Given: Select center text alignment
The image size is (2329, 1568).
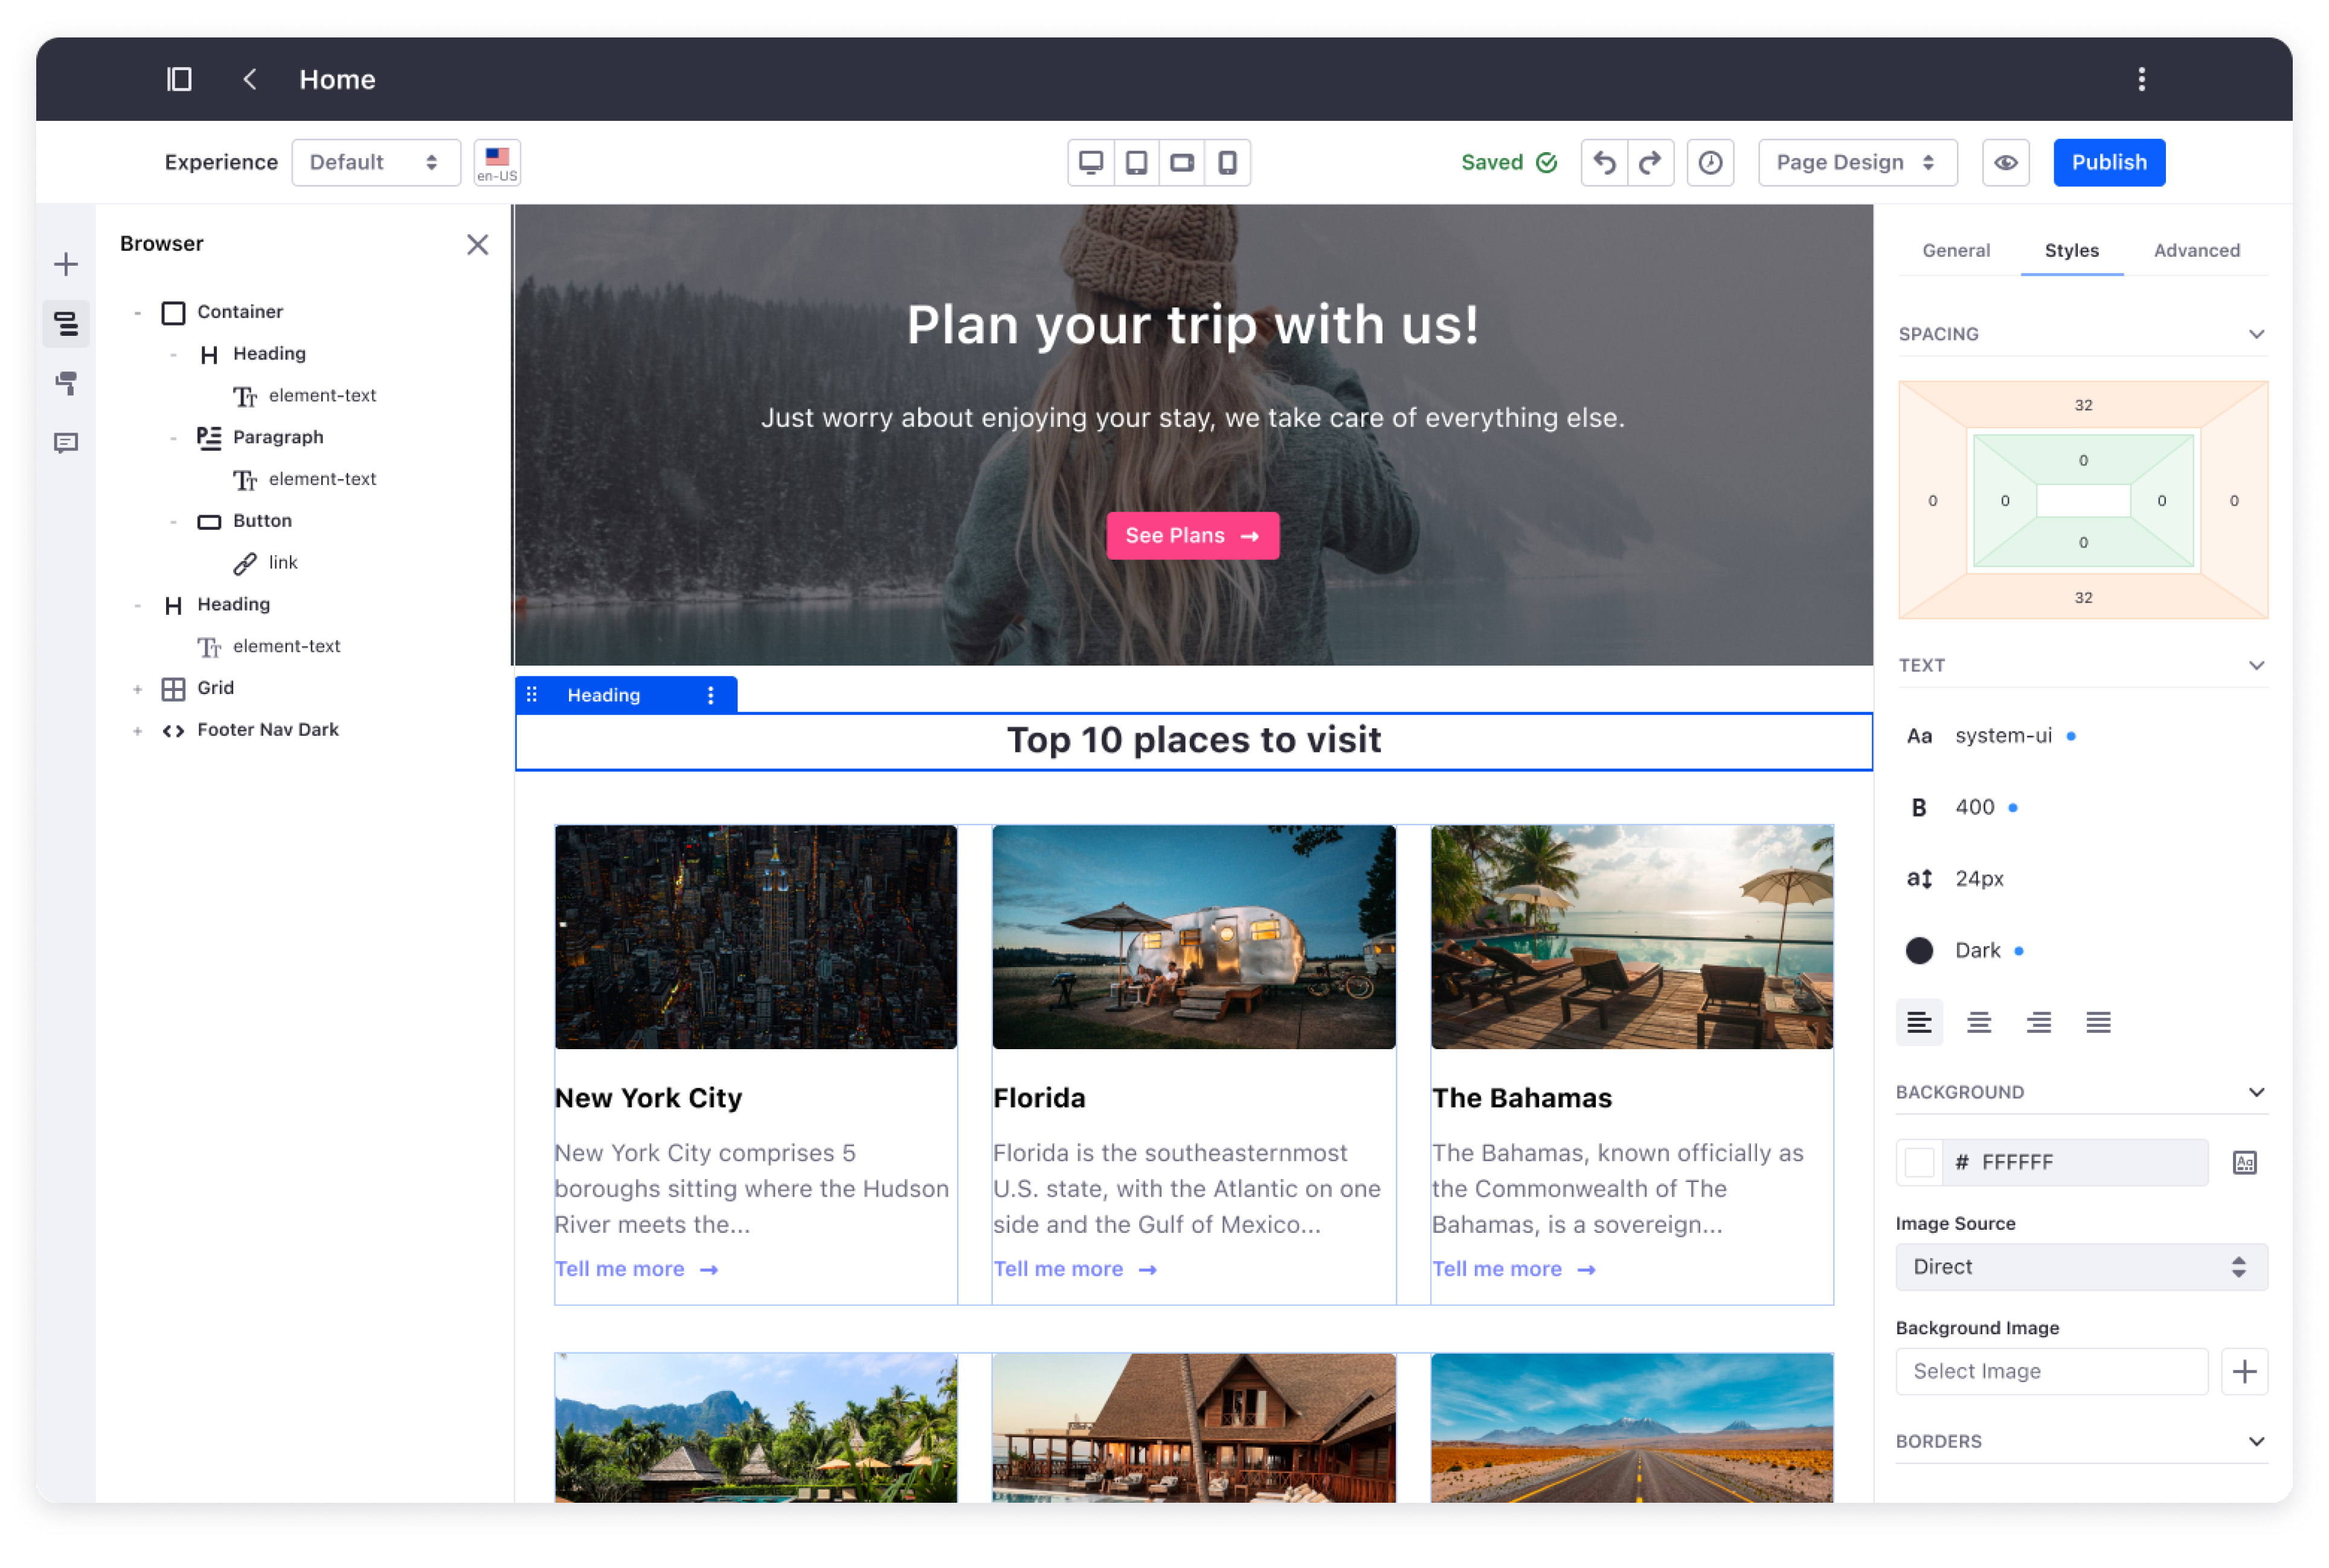Looking at the screenshot, I should click(x=1978, y=1022).
